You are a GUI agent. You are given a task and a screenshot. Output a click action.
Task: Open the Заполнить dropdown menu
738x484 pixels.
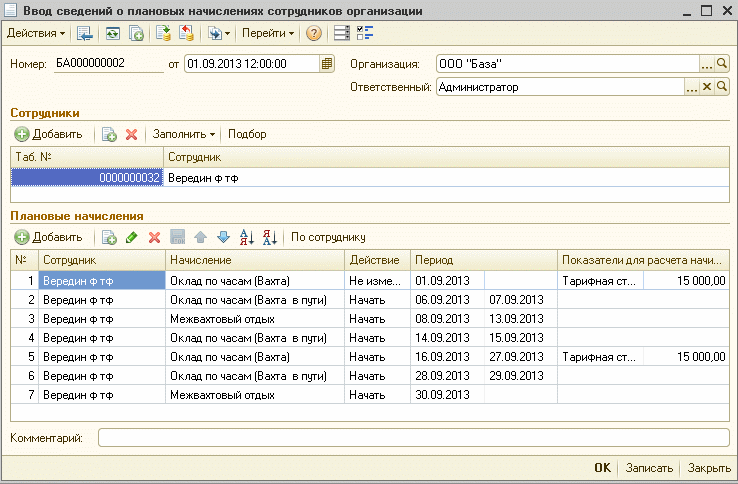point(184,134)
